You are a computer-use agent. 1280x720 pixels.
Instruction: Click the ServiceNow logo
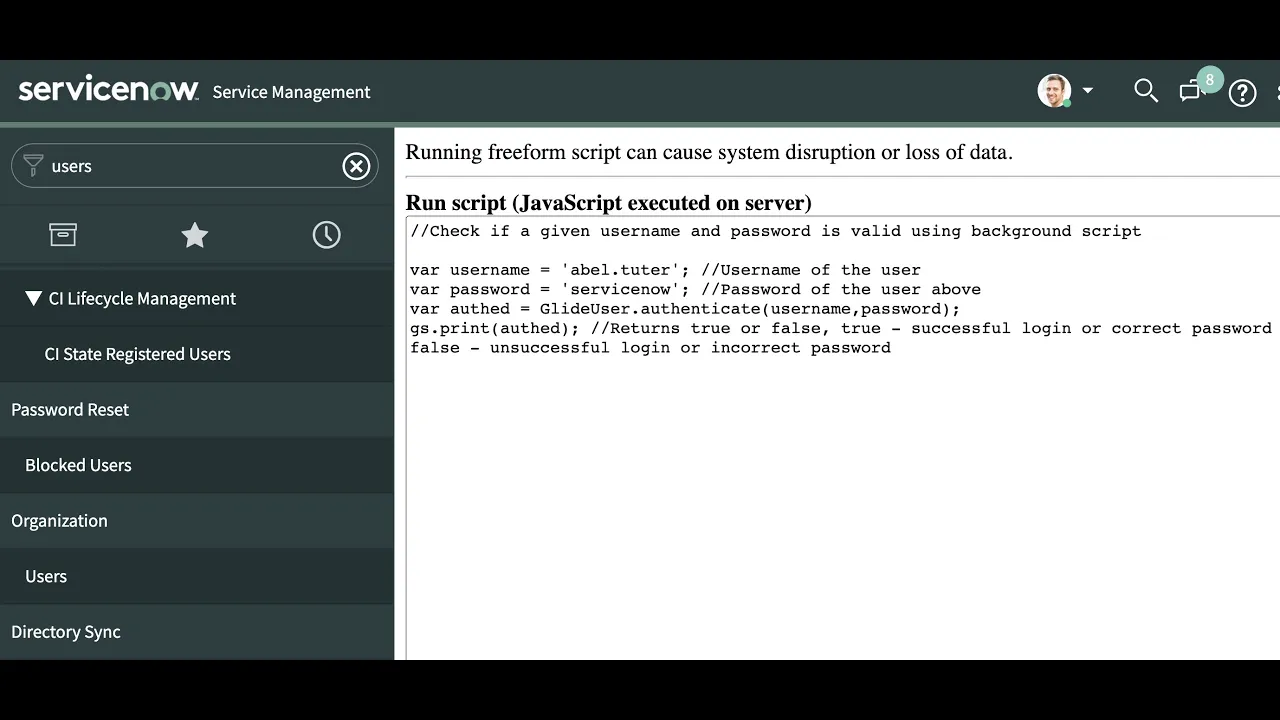108,90
